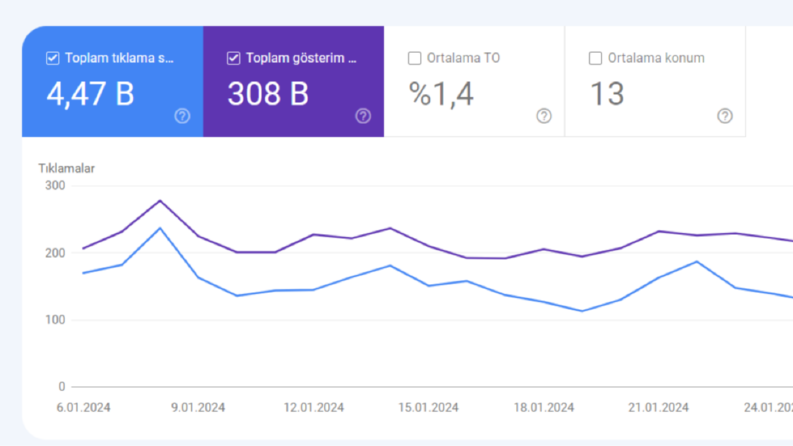Enable the Ortalama TO checkbox
The width and height of the screenshot is (793, 446).
[x=414, y=58]
